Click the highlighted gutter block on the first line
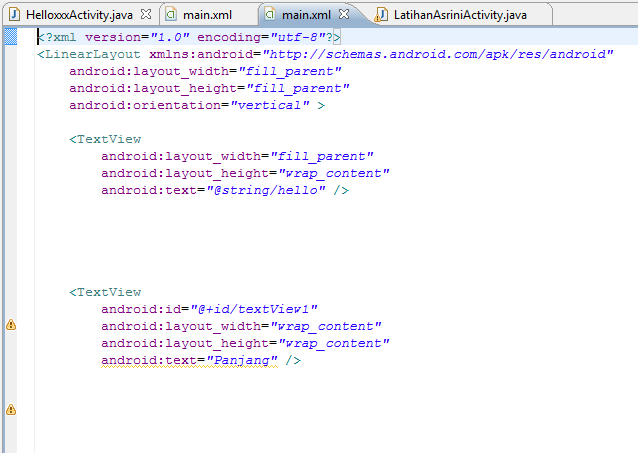The height and width of the screenshot is (453, 638). tap(11, 37)
